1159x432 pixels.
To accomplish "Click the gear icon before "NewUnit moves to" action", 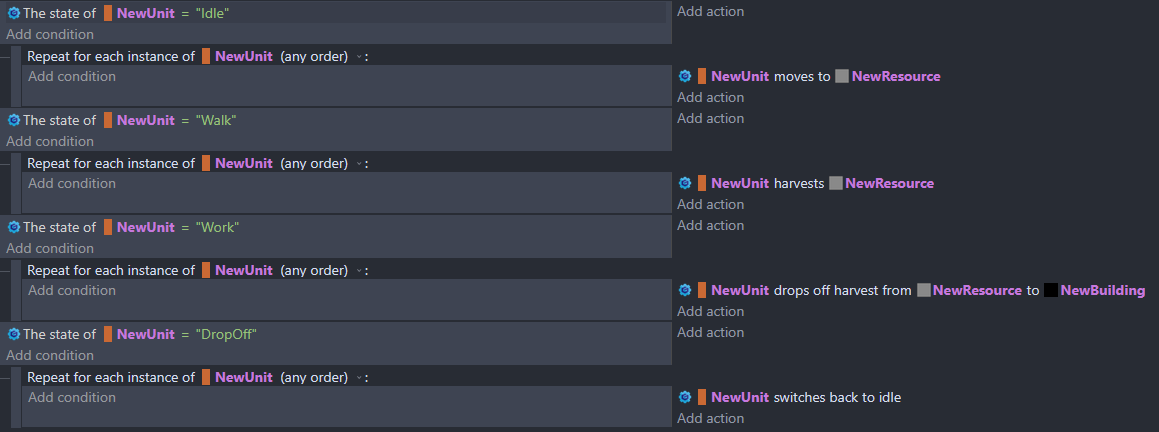I will pyautogui.click(x=685, y=76).
